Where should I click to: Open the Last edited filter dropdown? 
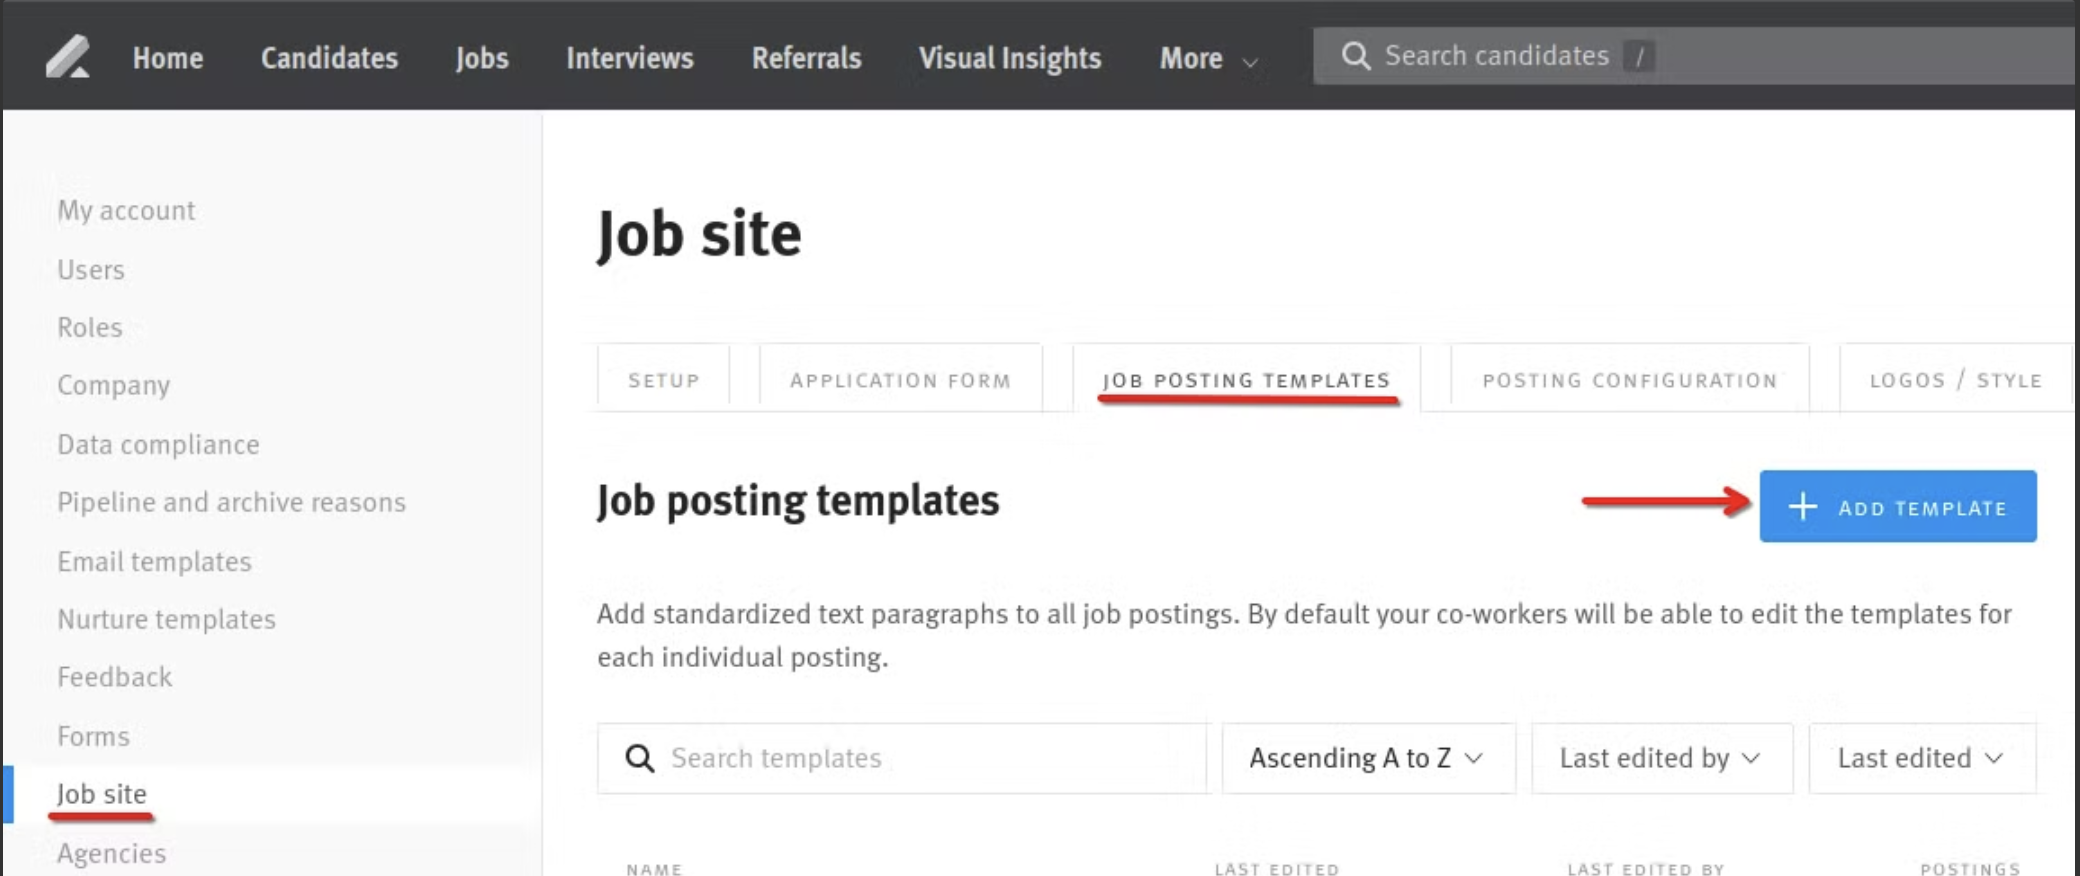[1921, 758]
